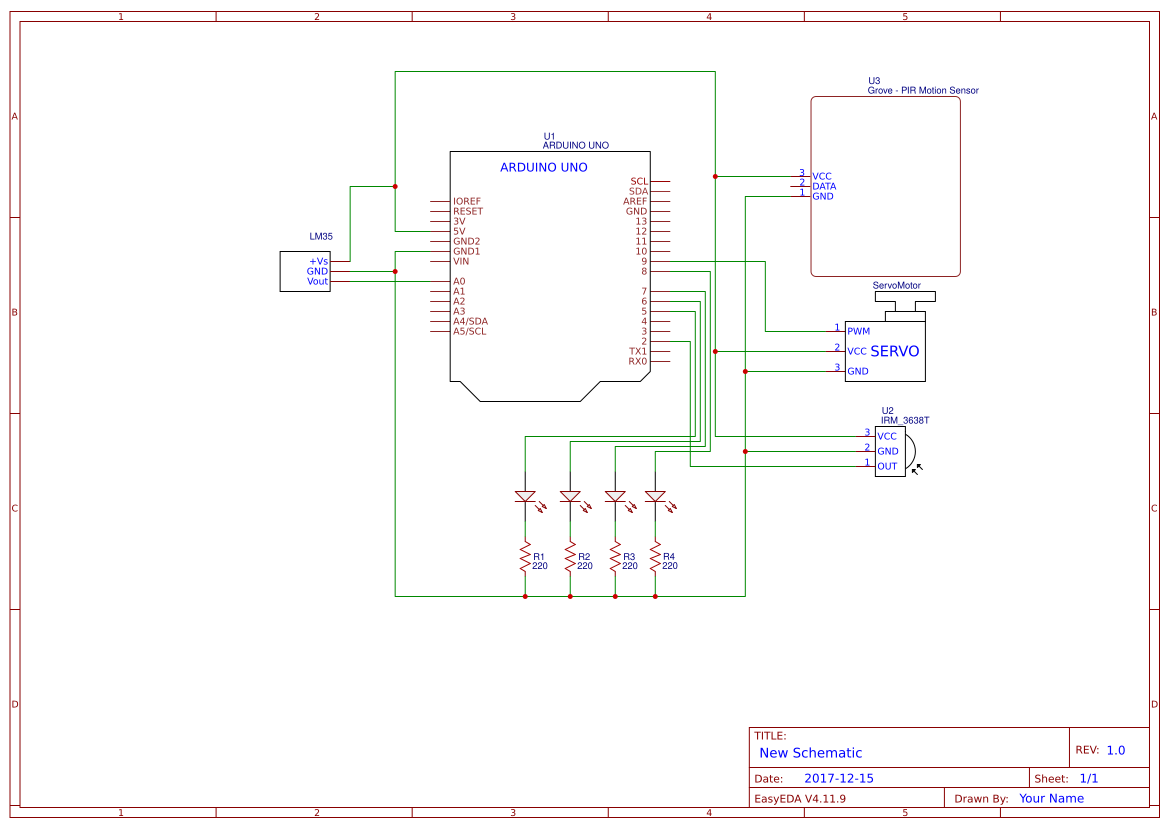Select the date 2017-12-15 in title block
This screenshot has width=1171, height=828.
point(841,776)
